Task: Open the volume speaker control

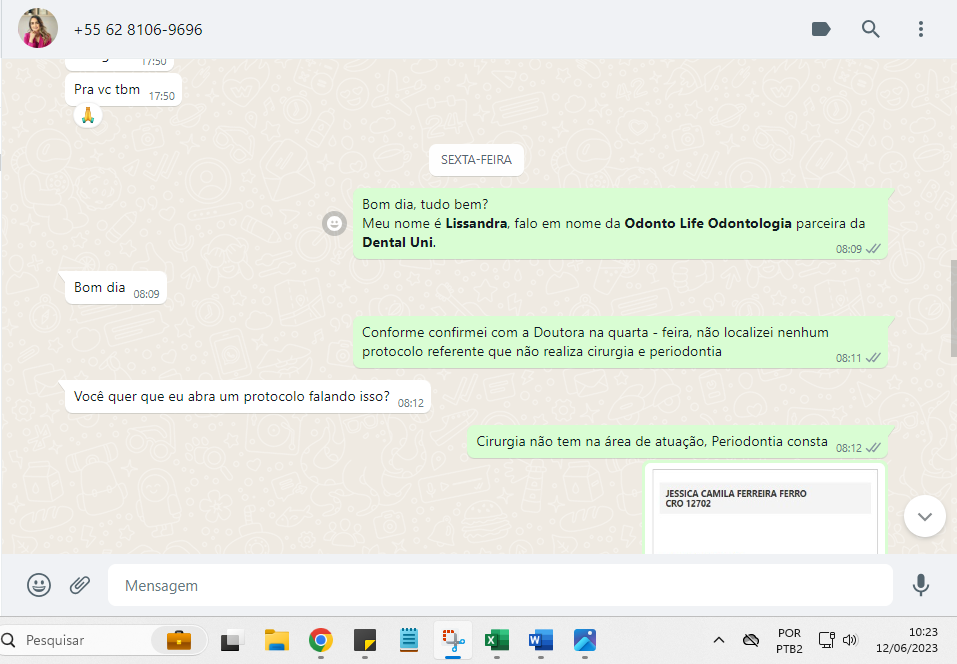Action: point(850,640)
